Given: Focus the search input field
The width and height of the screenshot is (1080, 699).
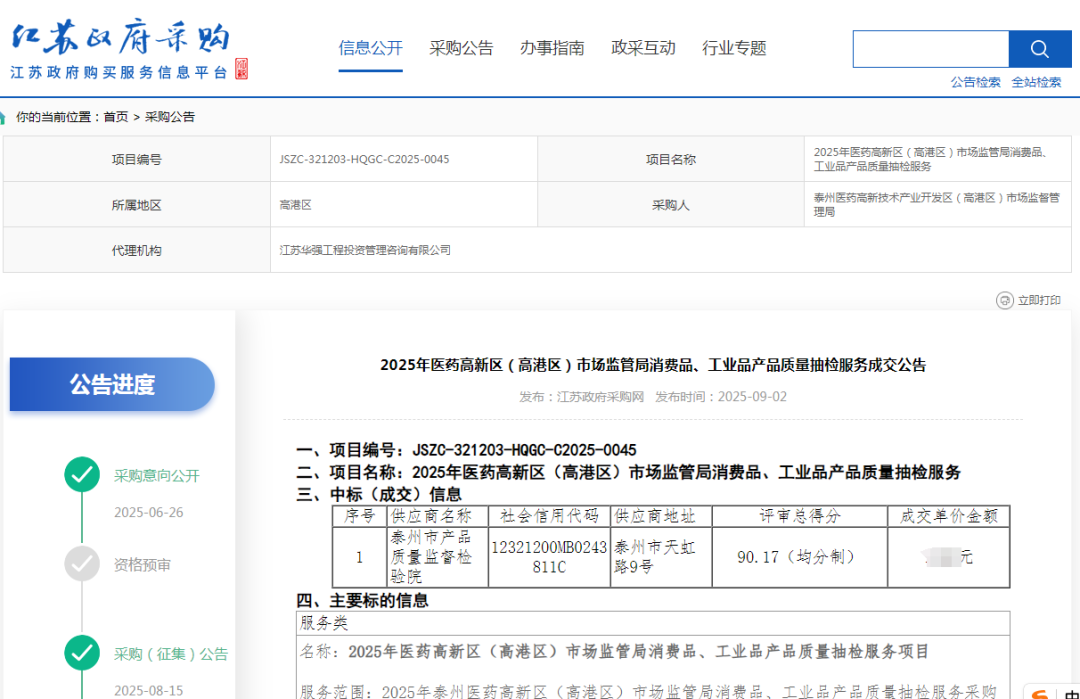Looking at the screenshot, I should [x=930, y=49].
